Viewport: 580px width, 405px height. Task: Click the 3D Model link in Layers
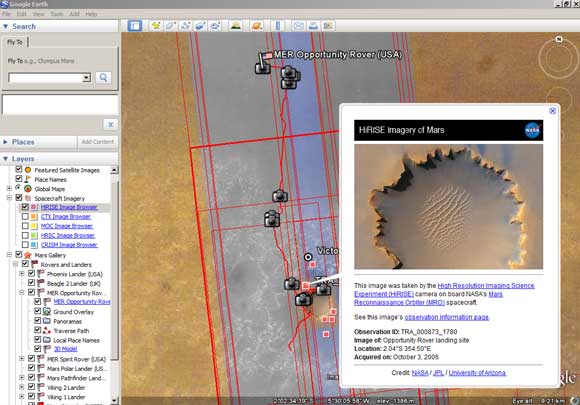click(x=65, y=349)
